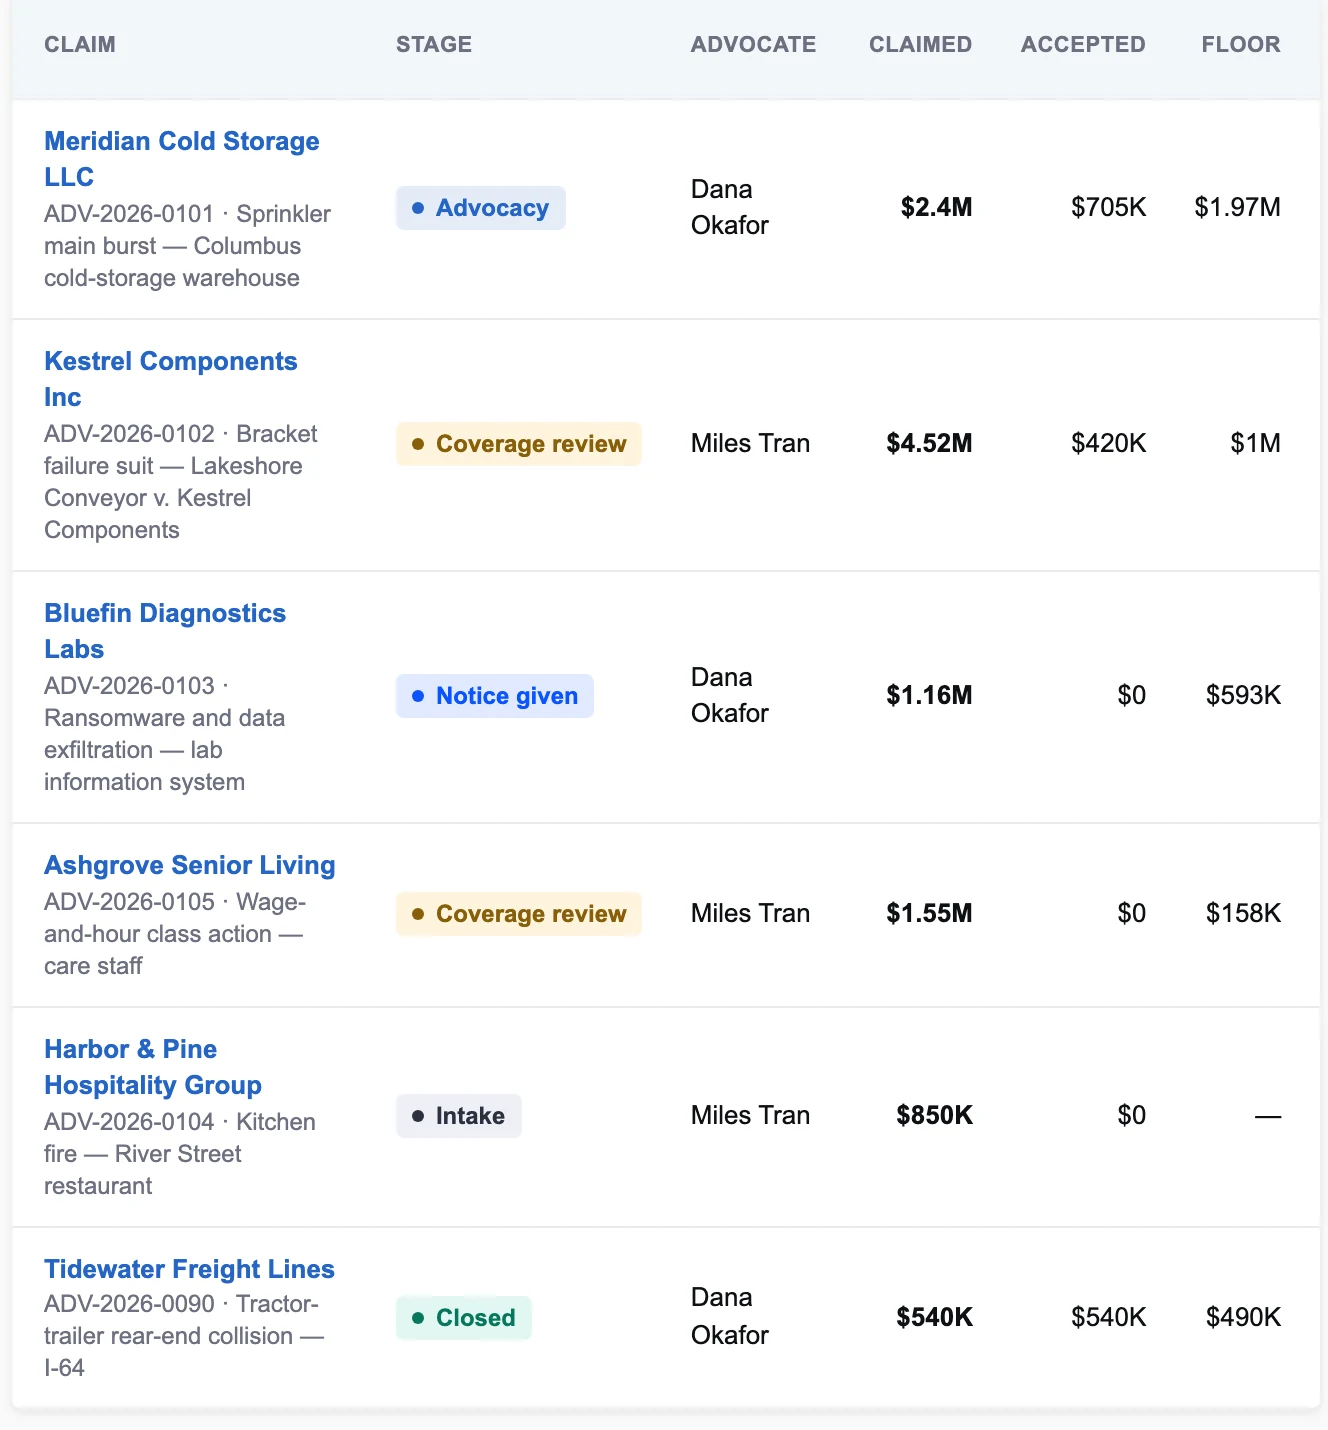Sort by the Claimed column header

(921, 44)
